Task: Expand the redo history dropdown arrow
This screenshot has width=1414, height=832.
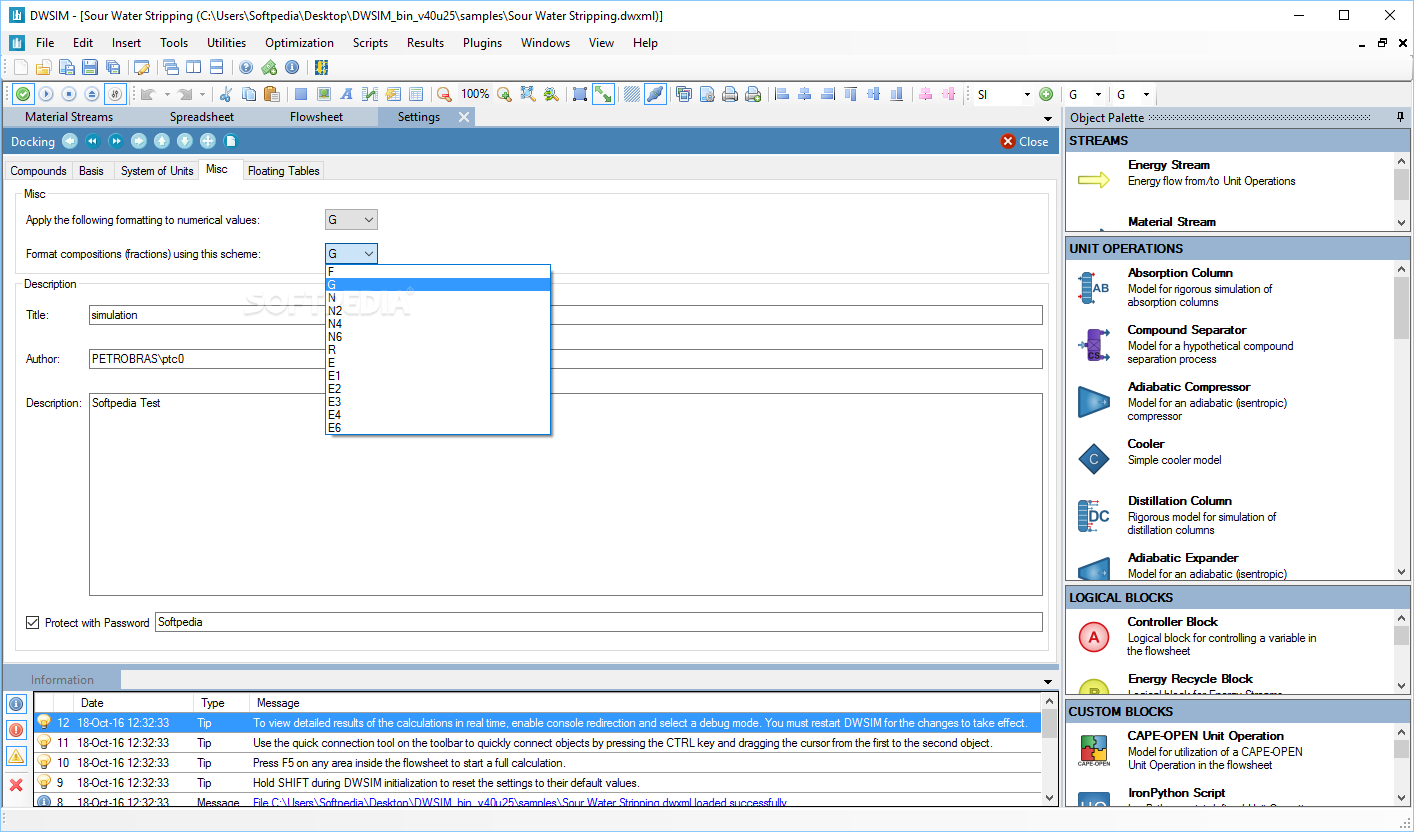Action: coord(202,94)
